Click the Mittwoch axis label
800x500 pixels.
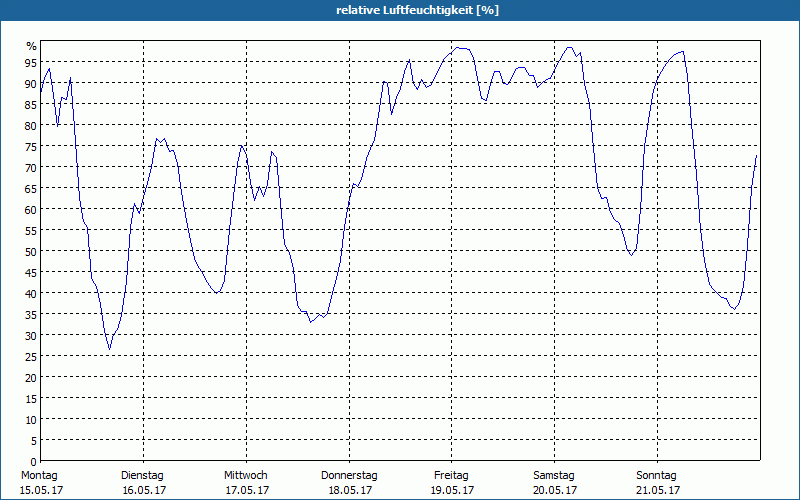[246, 475]
